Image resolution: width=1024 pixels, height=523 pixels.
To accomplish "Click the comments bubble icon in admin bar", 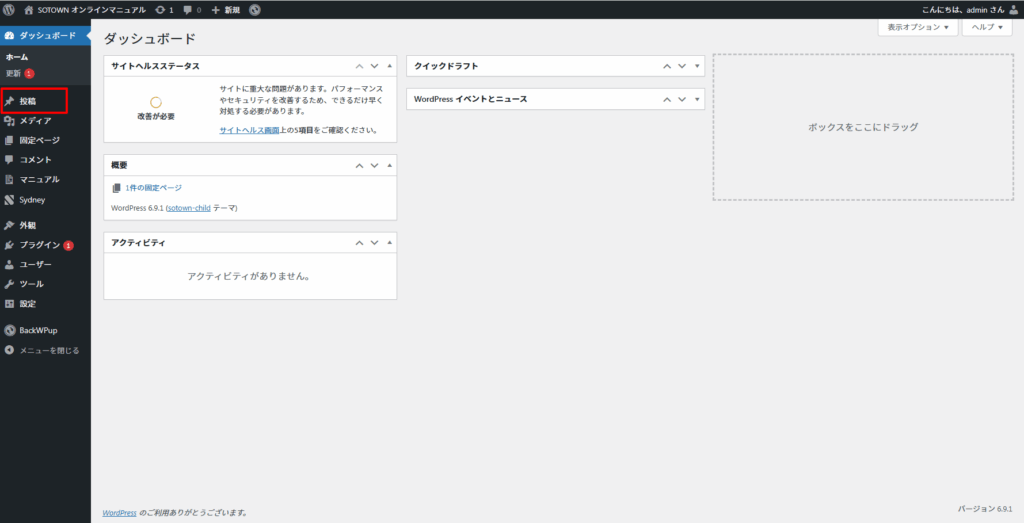I will [x=188, y=9].
